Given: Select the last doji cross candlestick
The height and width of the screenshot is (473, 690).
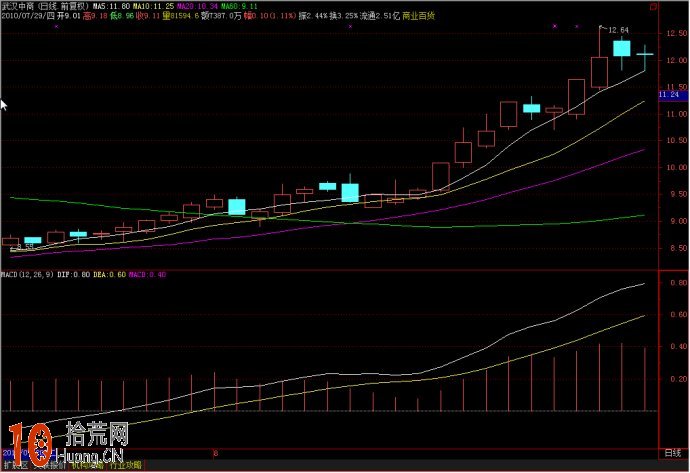Looking at the screenshot, I should [645, 54].
